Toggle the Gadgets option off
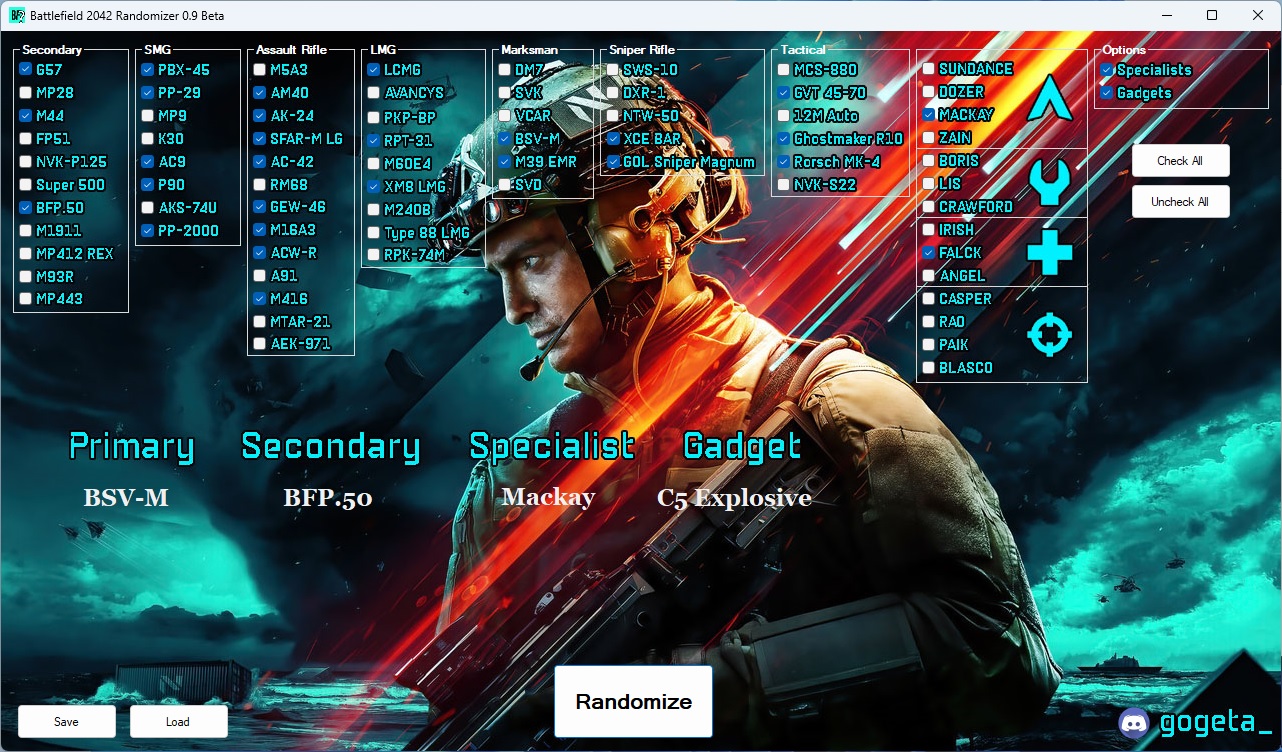 coord(1106,90)
